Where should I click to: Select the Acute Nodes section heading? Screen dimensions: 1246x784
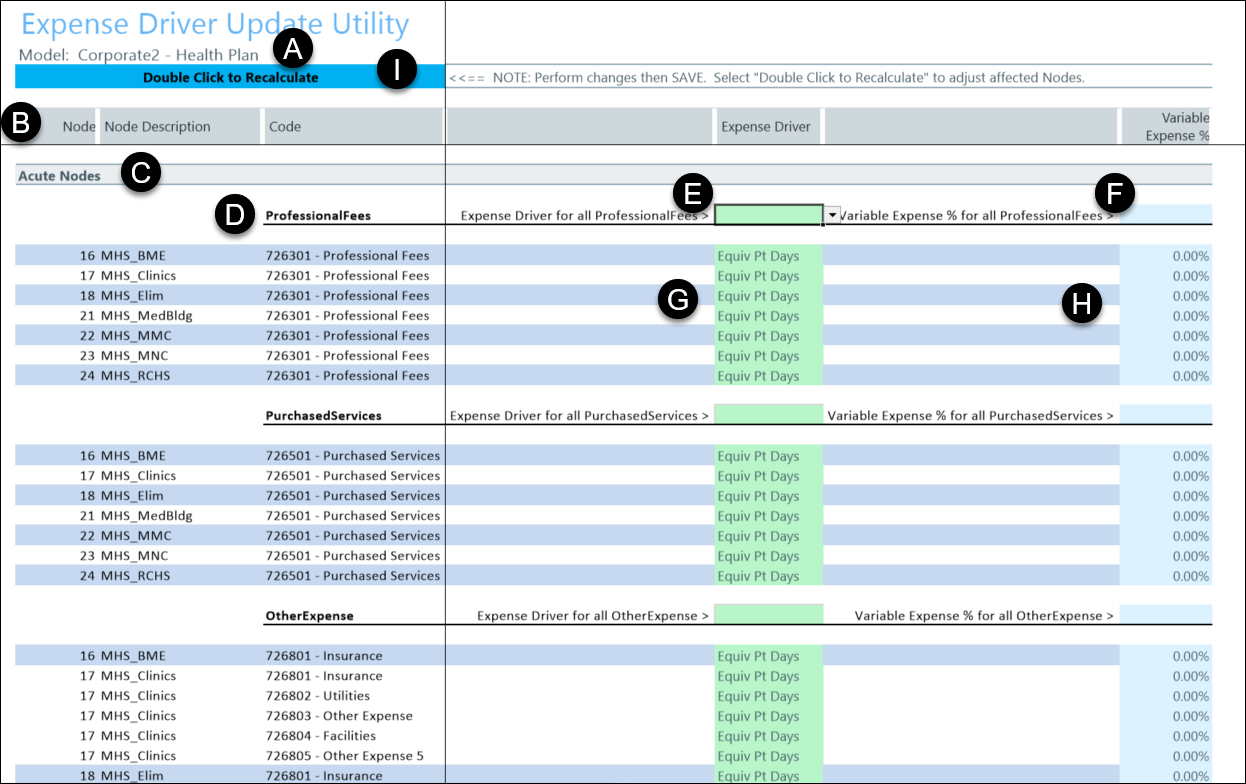(59, 176)
